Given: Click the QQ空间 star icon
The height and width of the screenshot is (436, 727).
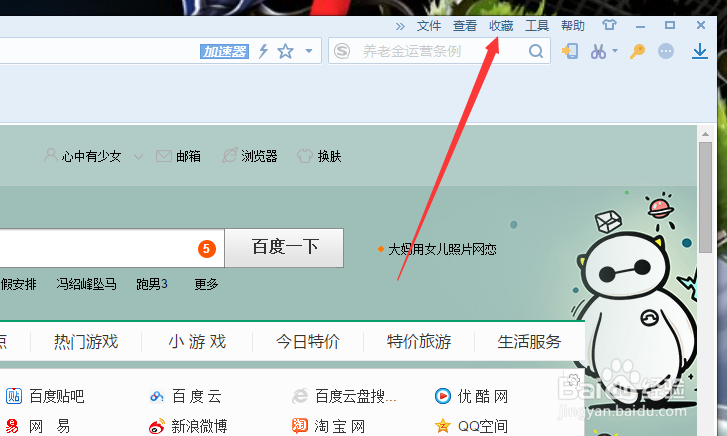Looking at the screenshot, I should tap(443, 425).
